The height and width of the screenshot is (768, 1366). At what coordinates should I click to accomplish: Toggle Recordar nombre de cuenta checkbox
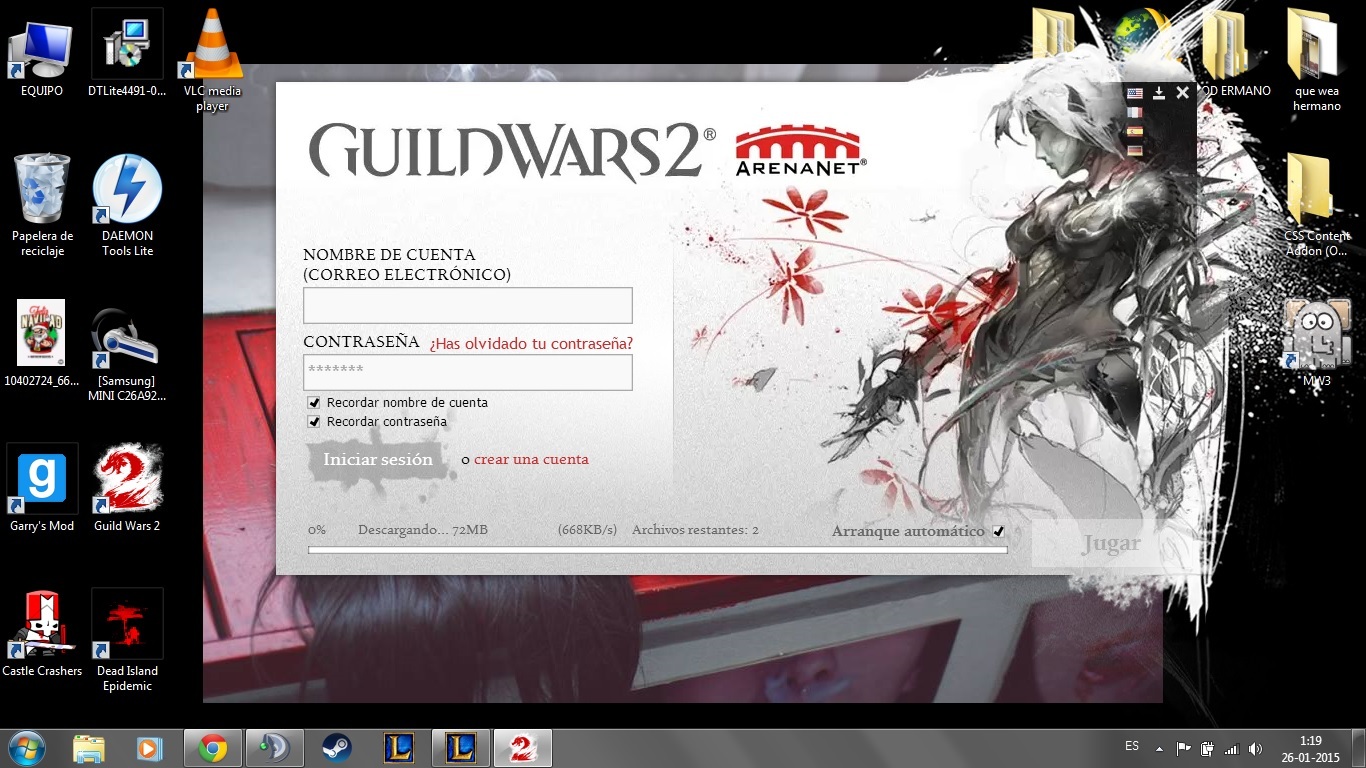[314, 403]
